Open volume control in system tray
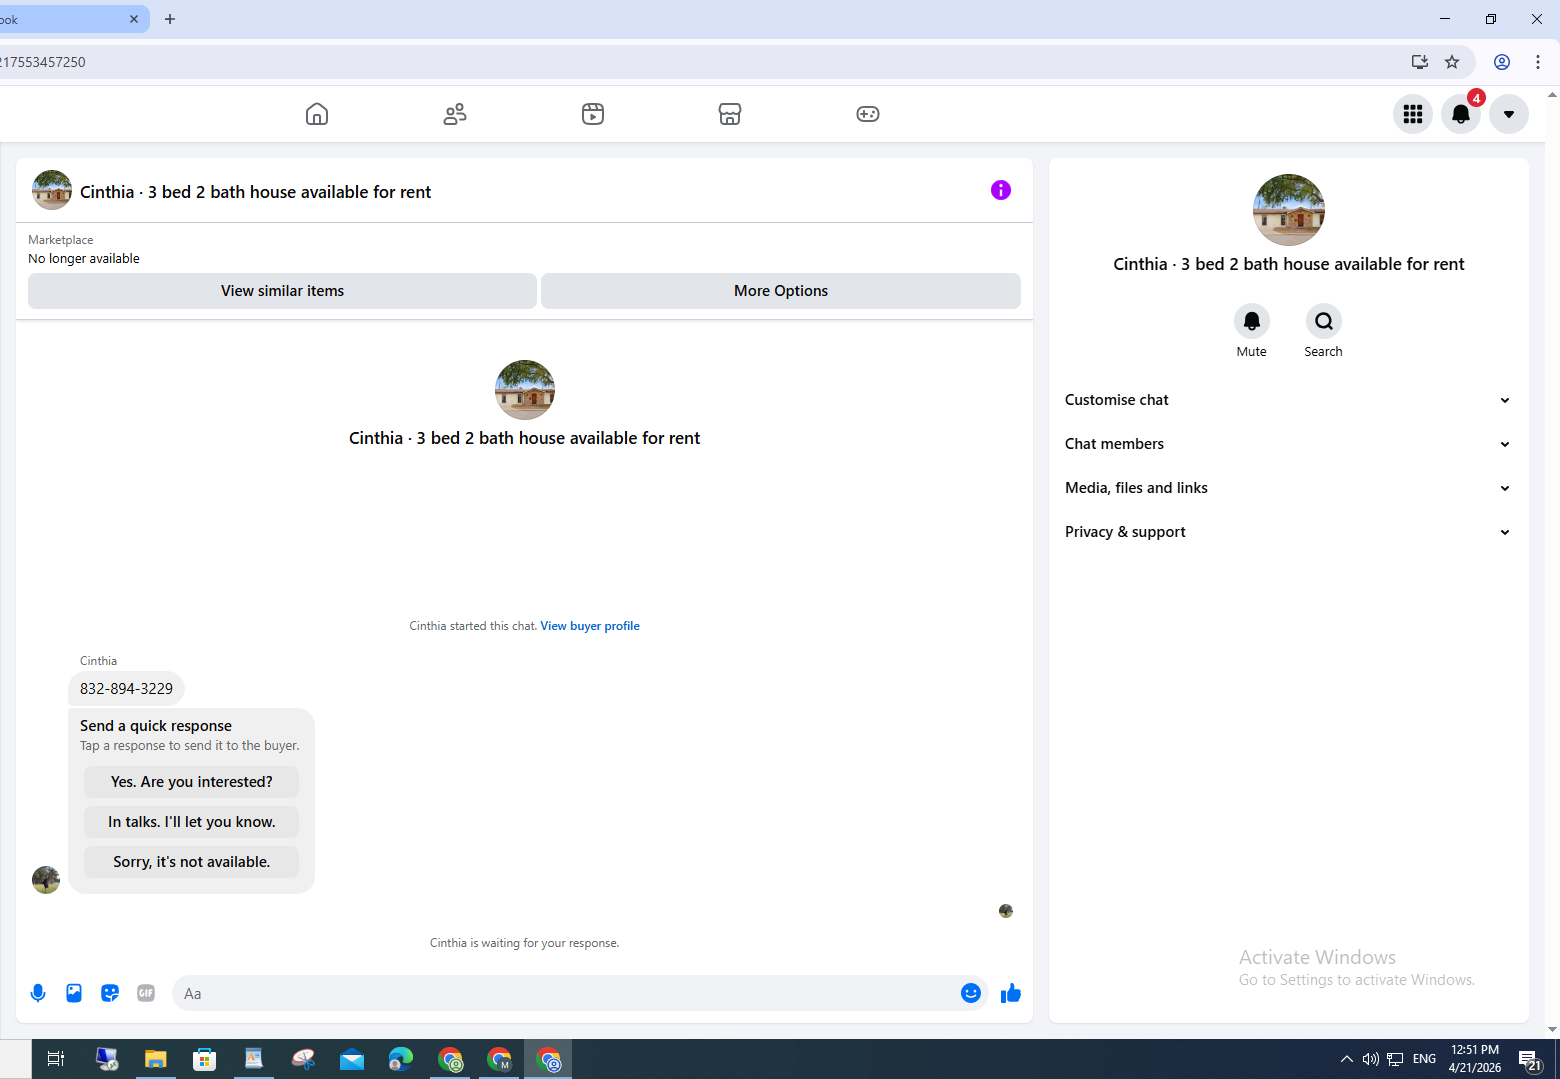Screen dimensions: 1560x1079 click(1371, 1059)
